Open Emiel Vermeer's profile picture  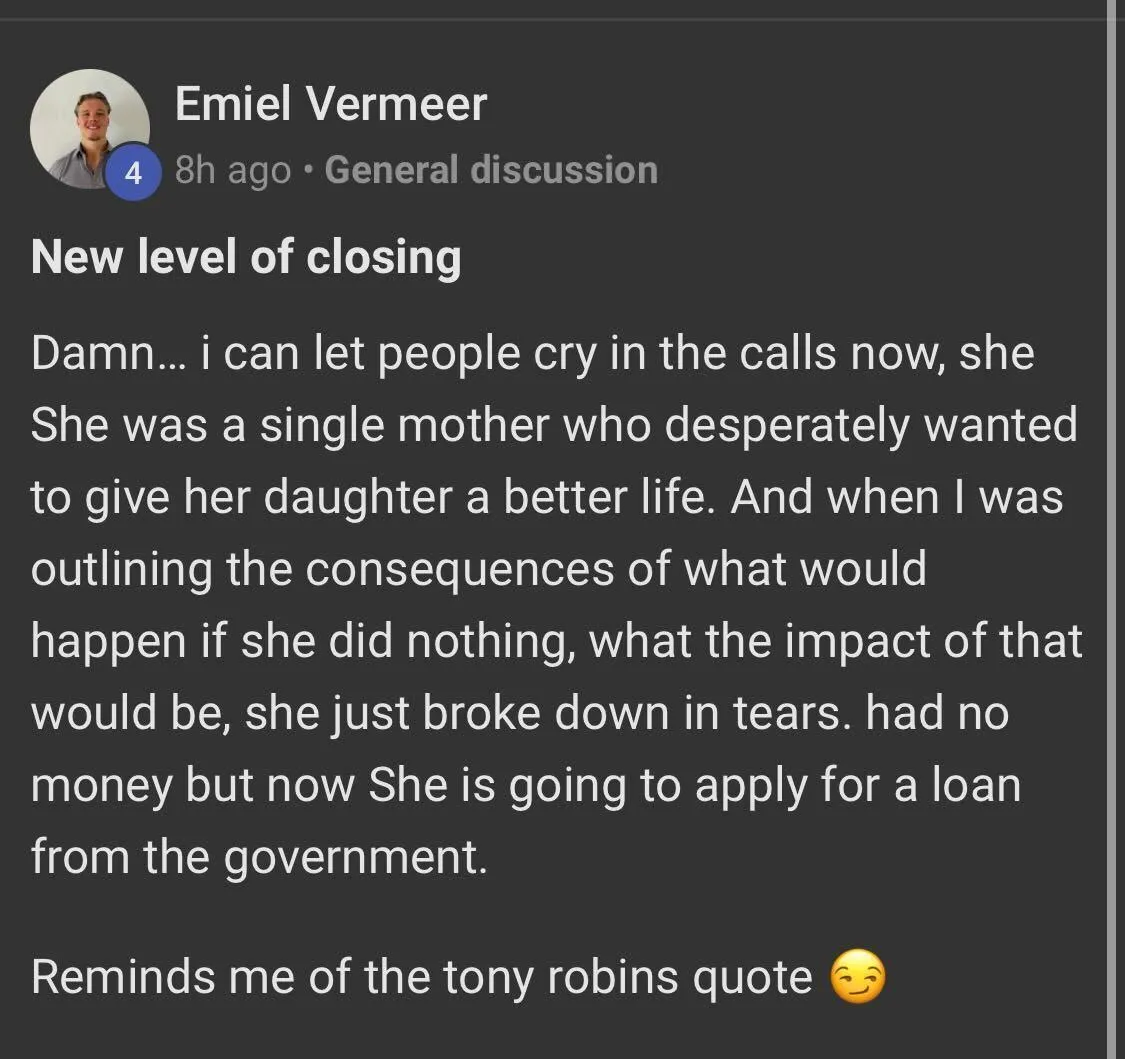(x=90, y=129)
